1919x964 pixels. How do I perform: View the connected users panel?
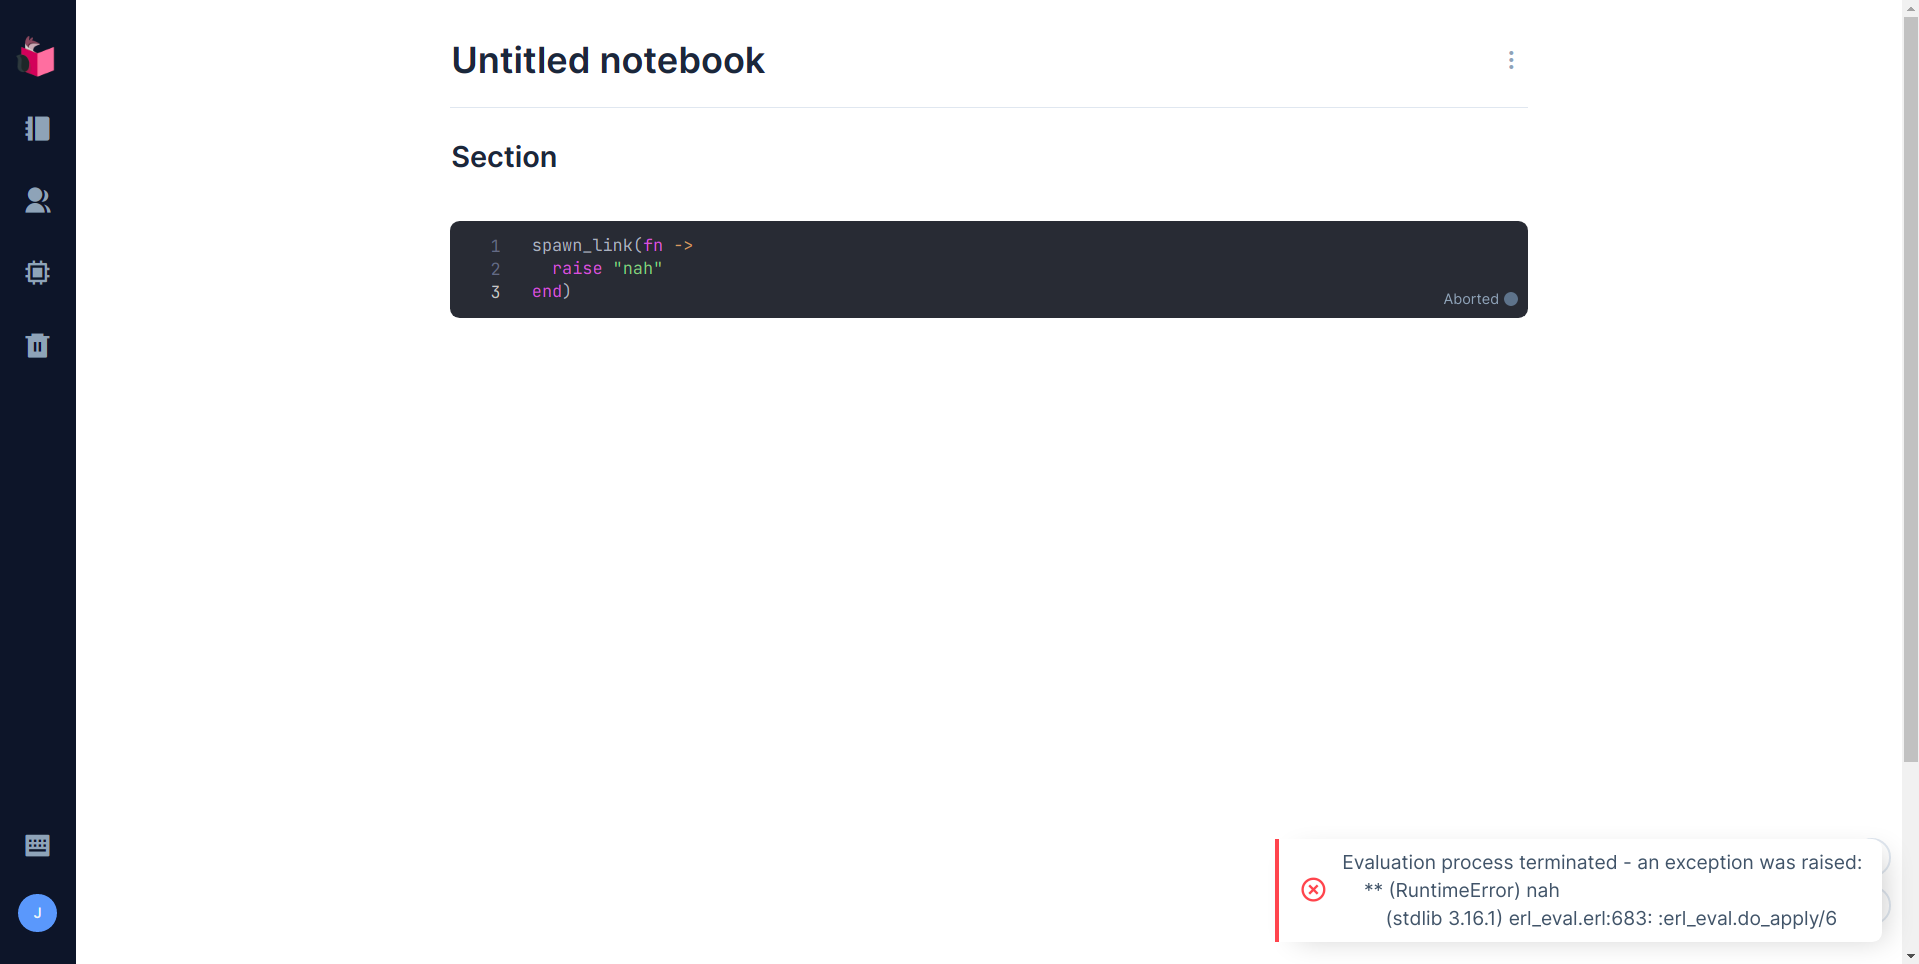tap(37, 200)
